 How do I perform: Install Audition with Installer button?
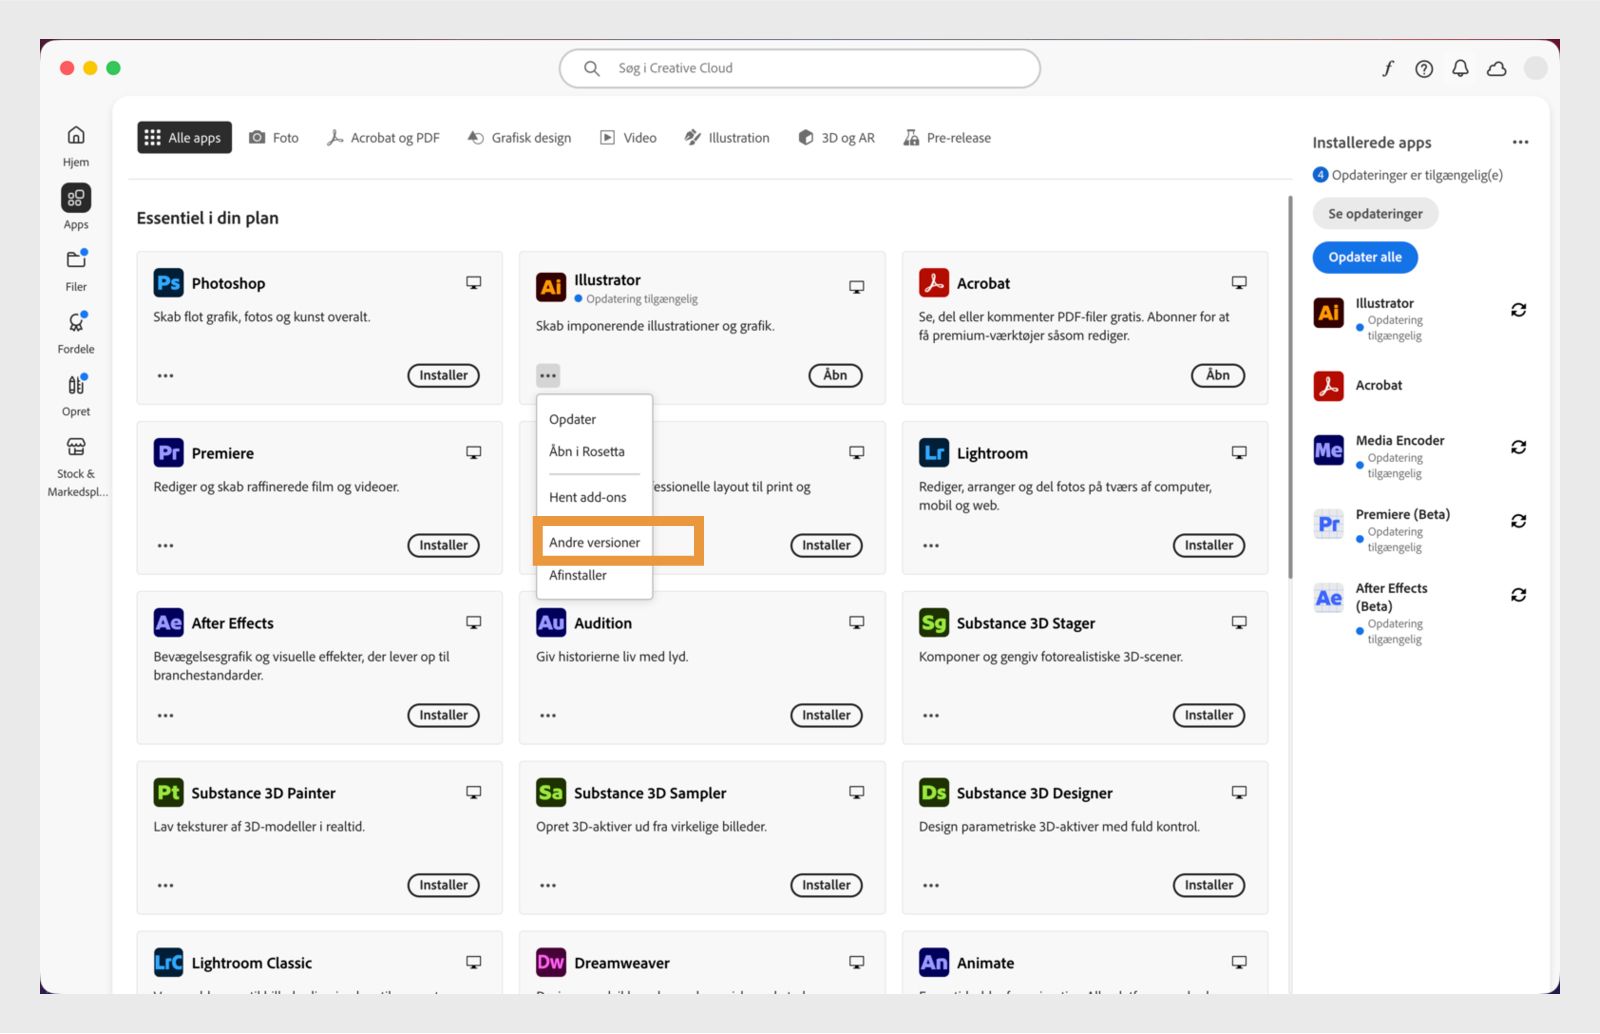point(826,716)
